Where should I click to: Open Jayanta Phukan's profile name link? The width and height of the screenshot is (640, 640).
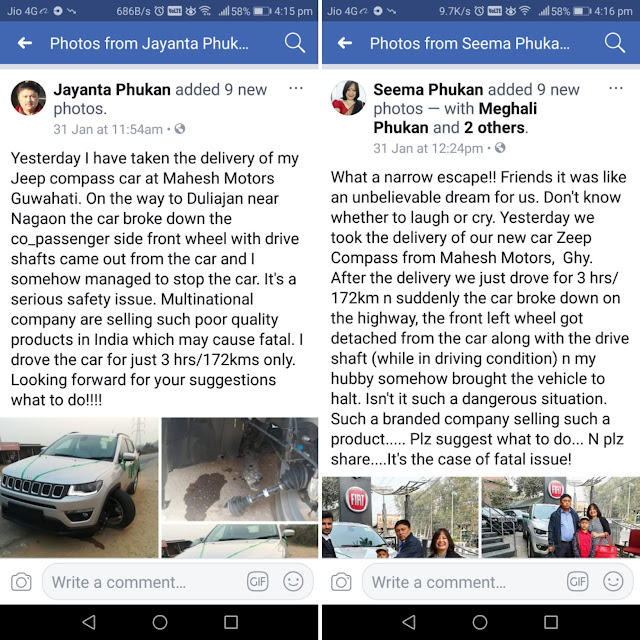coord(112,89)
